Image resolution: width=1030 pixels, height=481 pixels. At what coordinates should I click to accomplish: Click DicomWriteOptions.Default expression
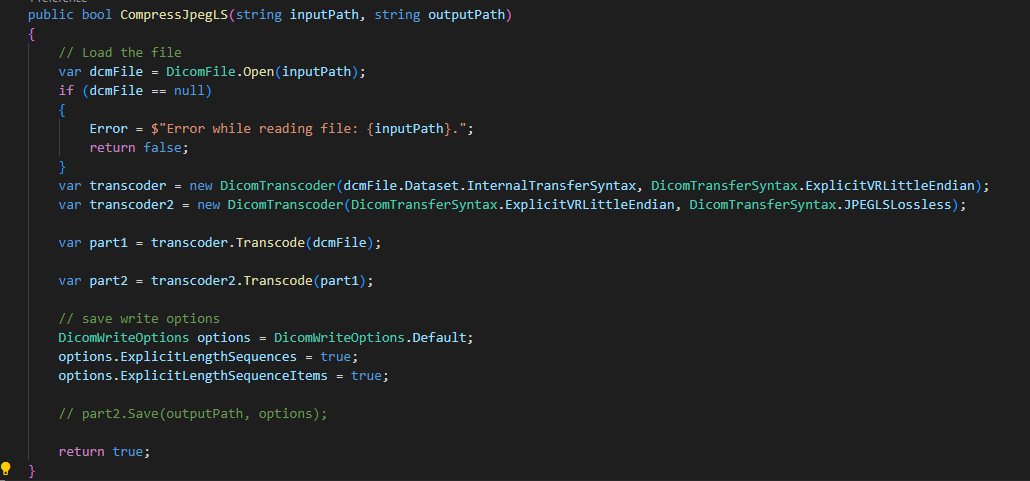tap(370, 338)
